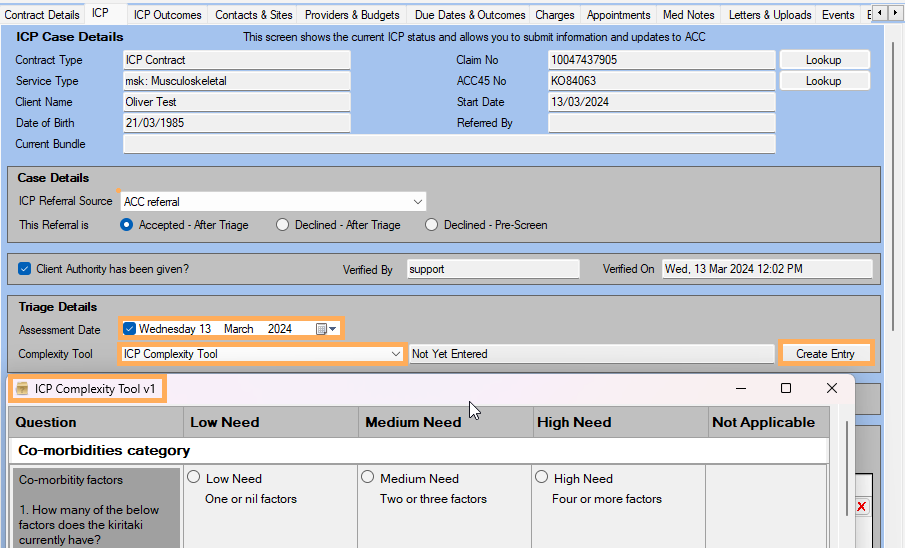Image resolution: width=905 pixels, height=548 pixels.
Task: Open the Providers & Budgets tab
Action: (x=352, y=15)
